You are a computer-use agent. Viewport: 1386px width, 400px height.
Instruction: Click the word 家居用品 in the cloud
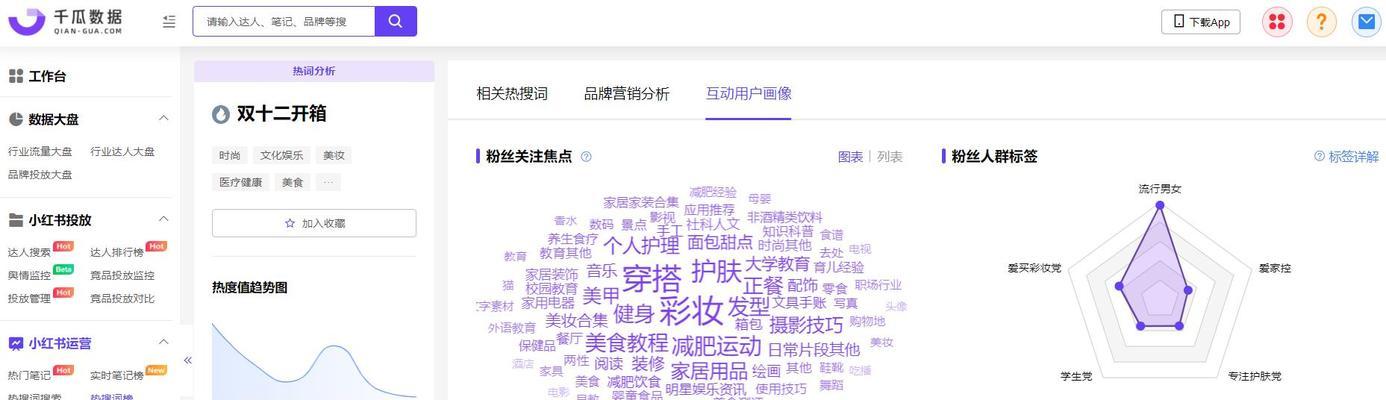click(x=708, y=372)
